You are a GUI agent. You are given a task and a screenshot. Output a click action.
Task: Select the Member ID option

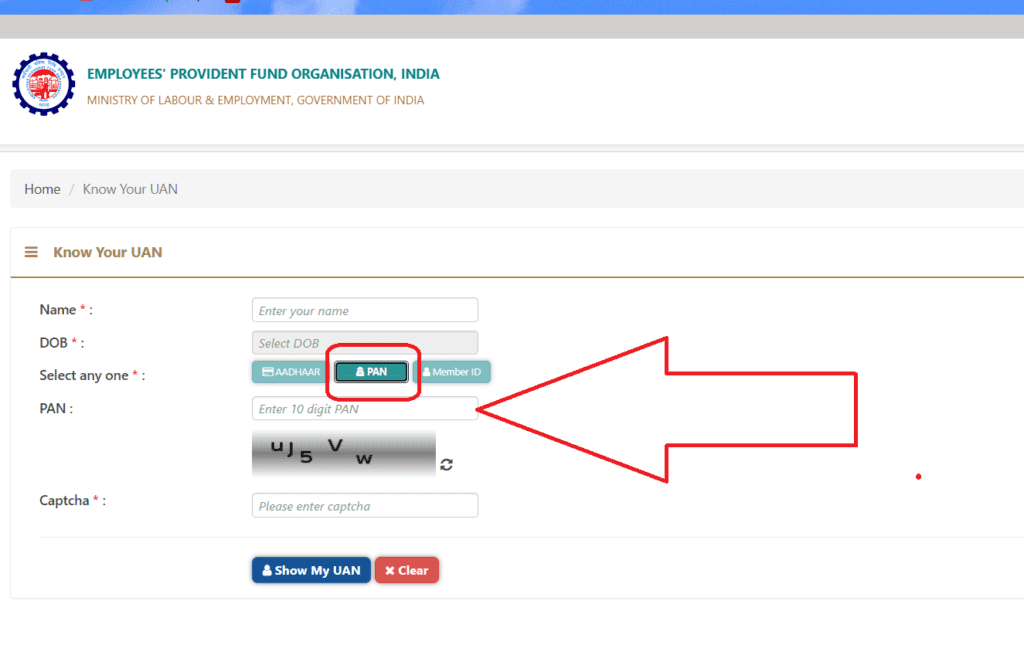tap(452, 372)
